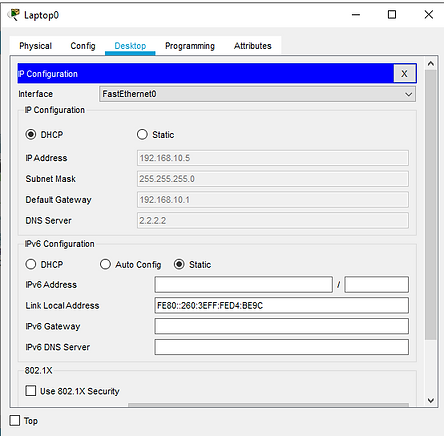Click the scroll up arrow in panel

pos(431,63)
